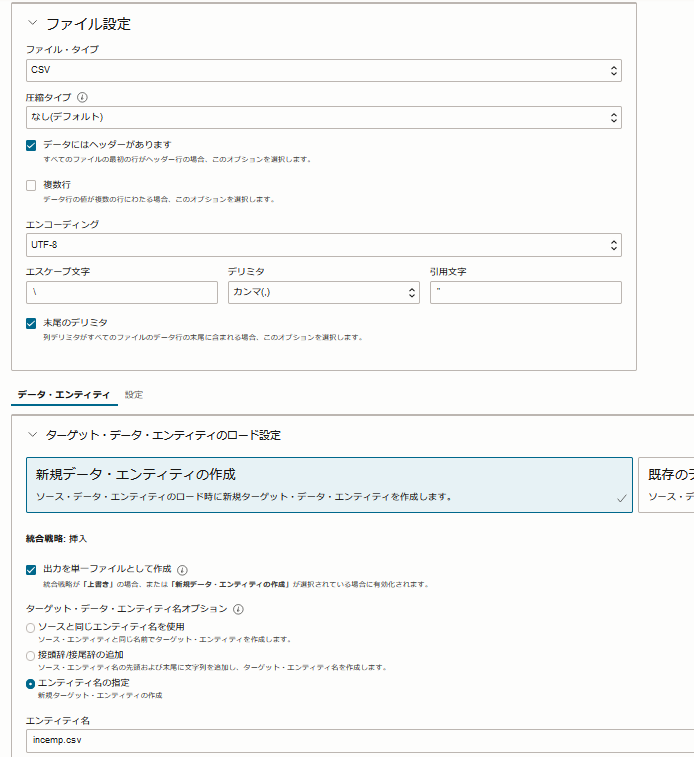The width and height of the screenshot is (694, 757).
Task: Collapse ターゲット・データ・エンティティのロード設定 section
Action: pyautogui.click(x=32, y=435)
